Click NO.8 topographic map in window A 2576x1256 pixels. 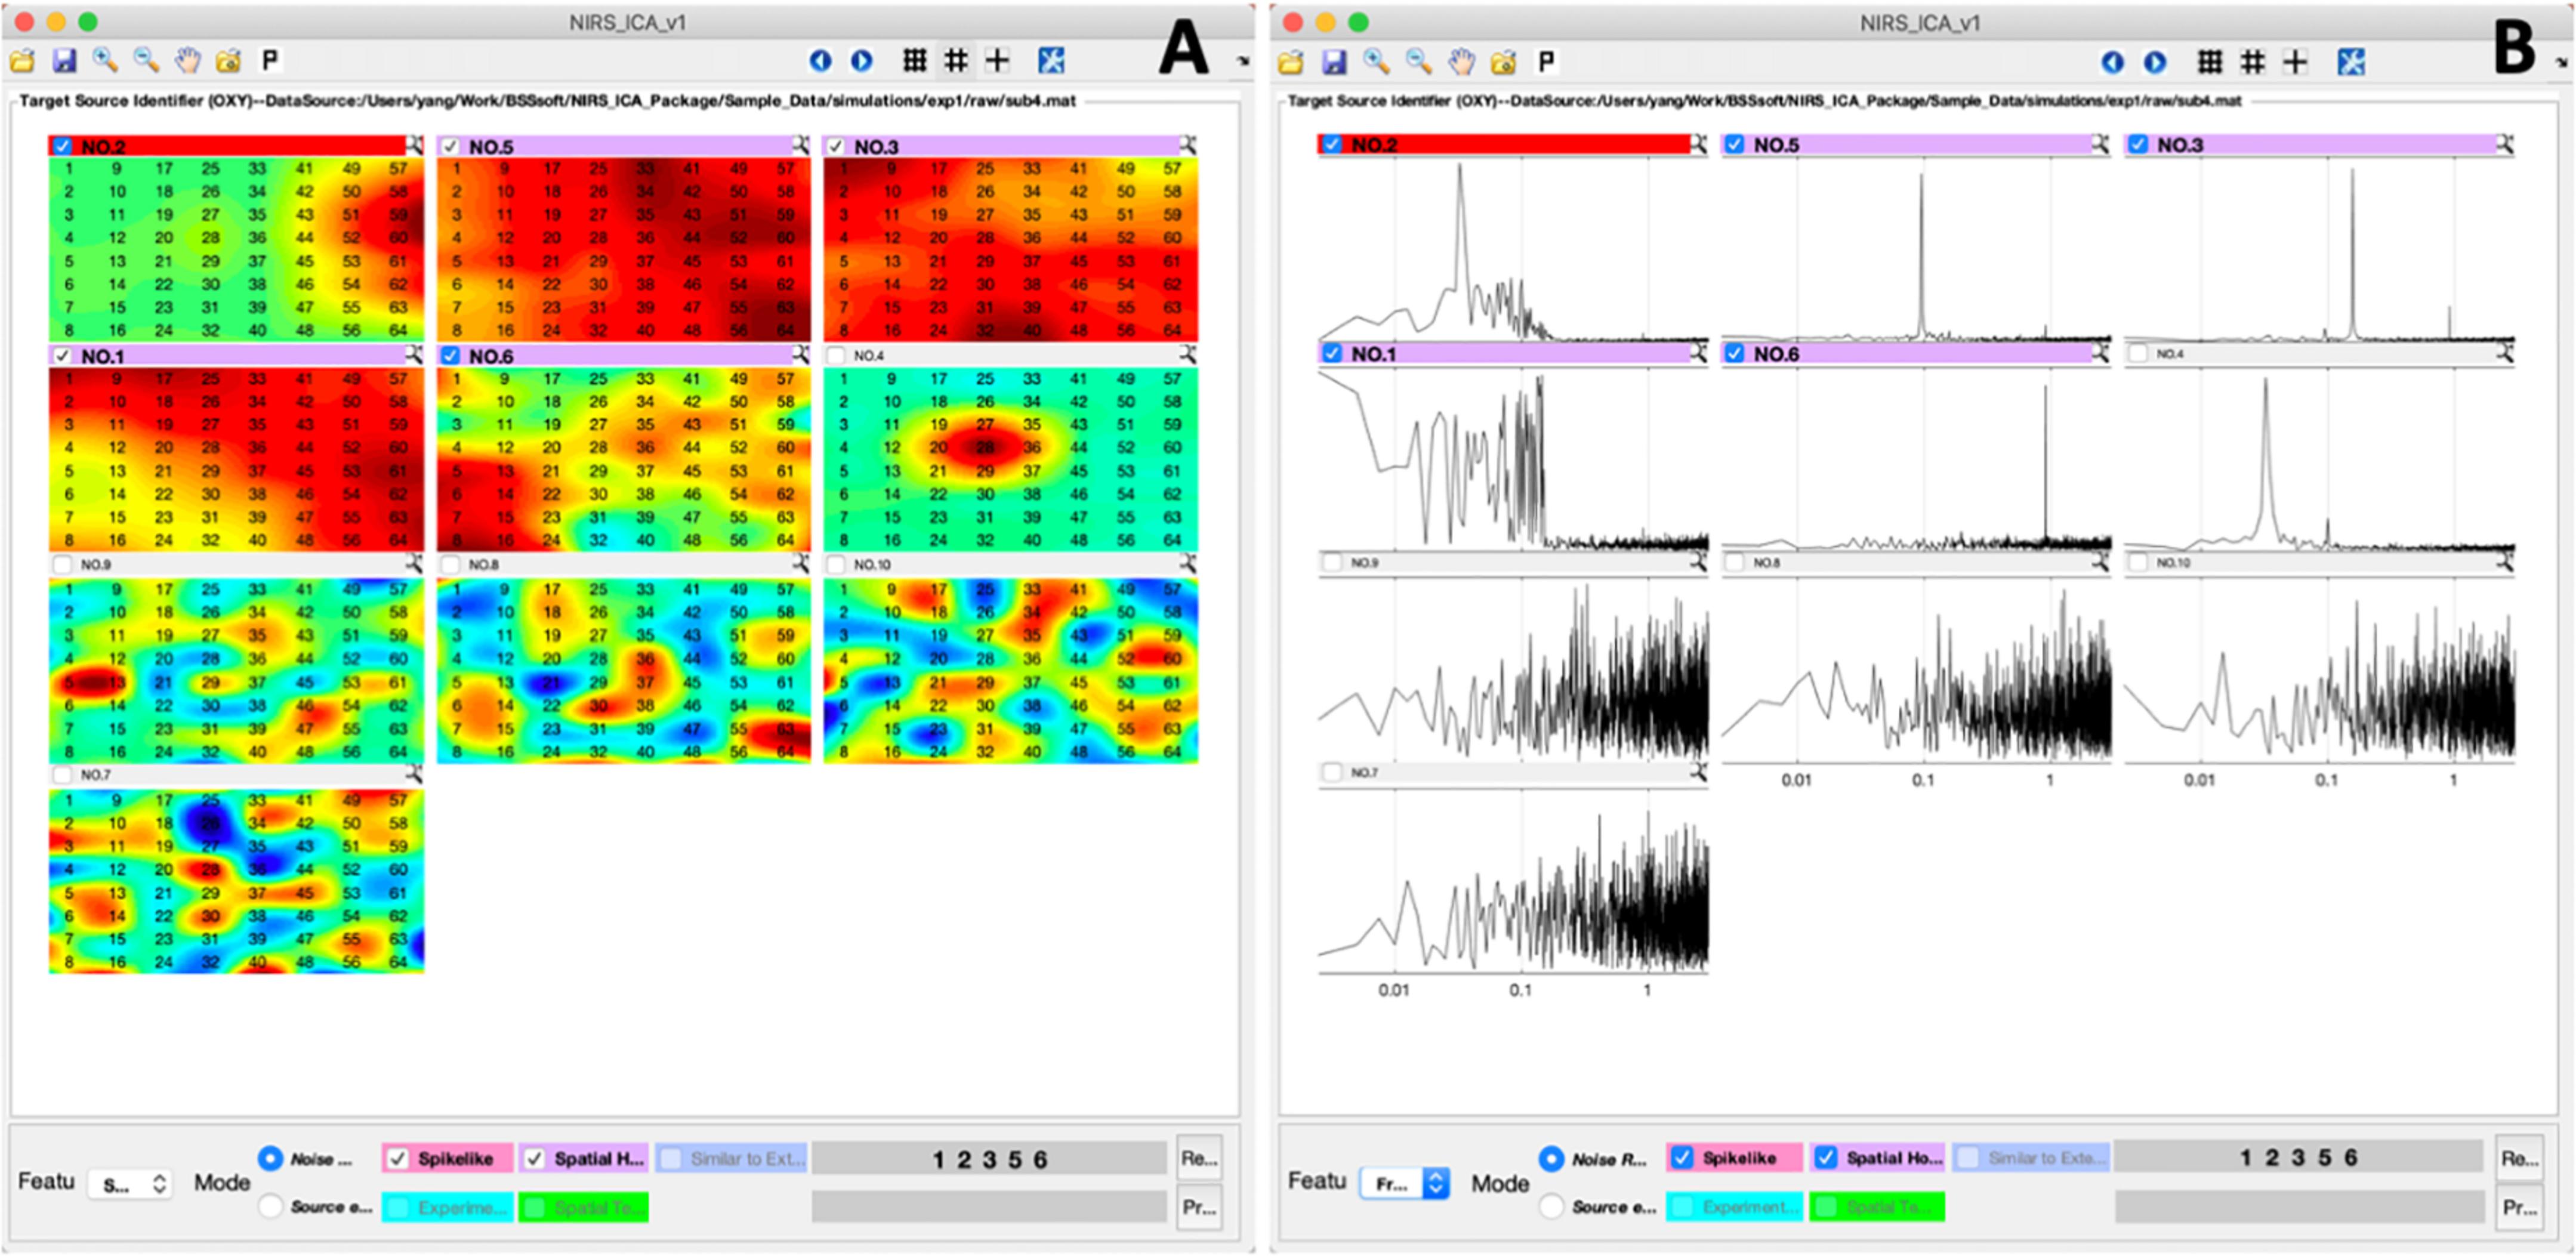(x=624, y=671)
